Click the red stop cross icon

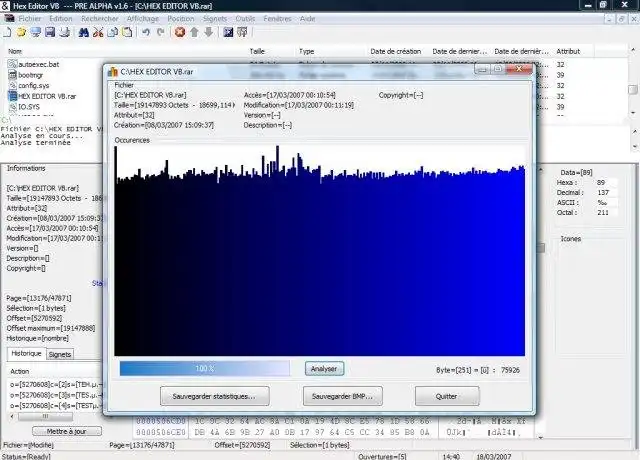point(180,32)
